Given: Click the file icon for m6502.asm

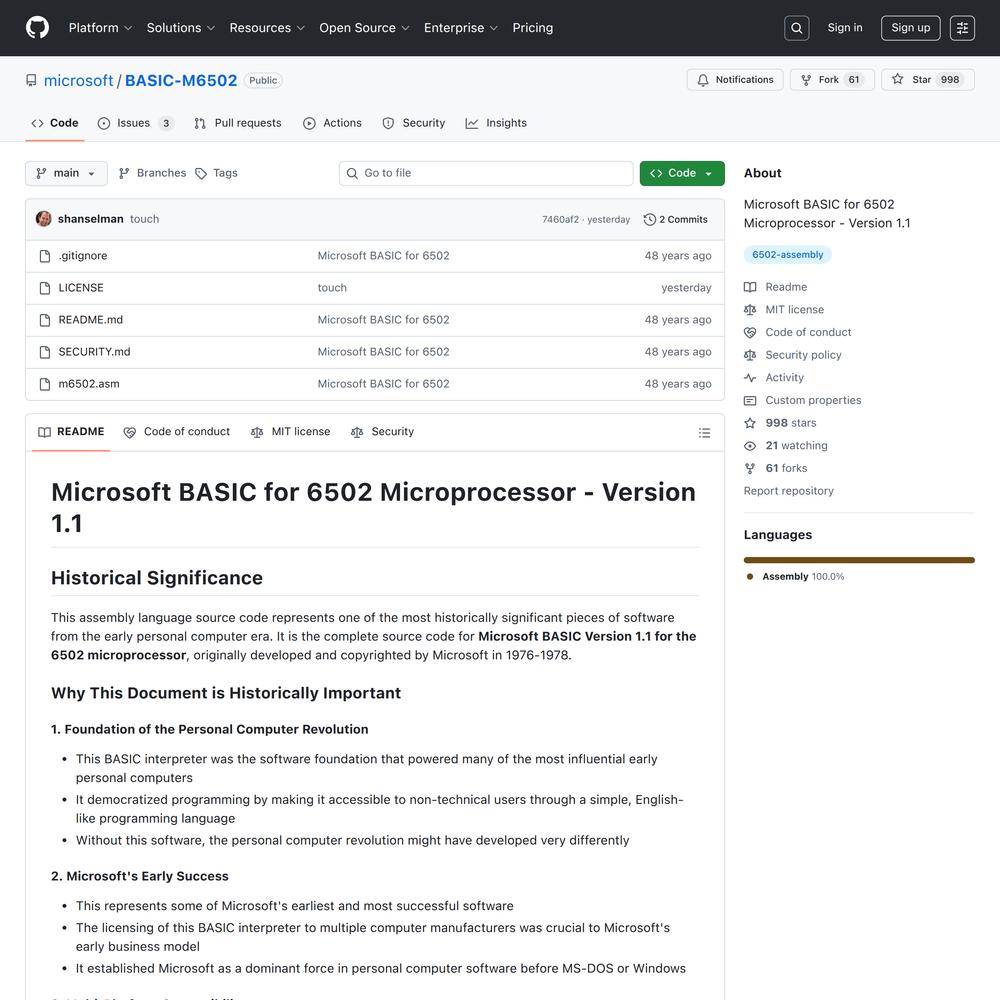Looking at the screenshot, I should click(x=45, y=384).
